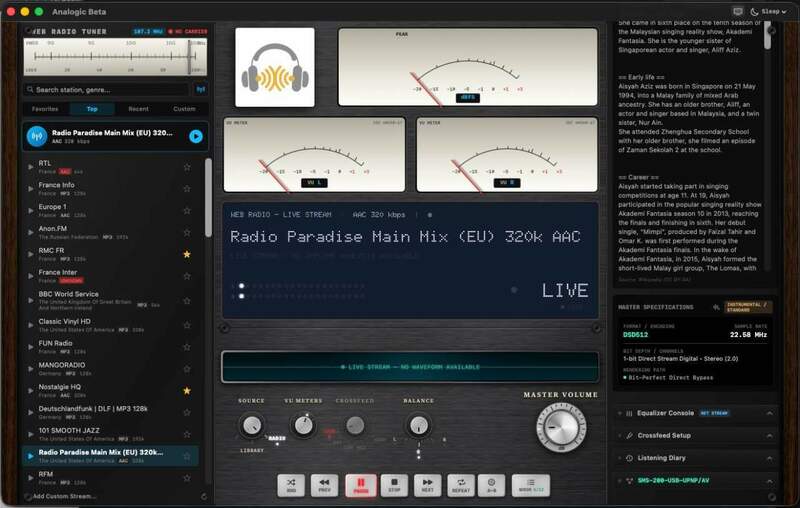
Task: Collapse the Crossfeed Setup section chevron
Action: (x=769, y=436)
